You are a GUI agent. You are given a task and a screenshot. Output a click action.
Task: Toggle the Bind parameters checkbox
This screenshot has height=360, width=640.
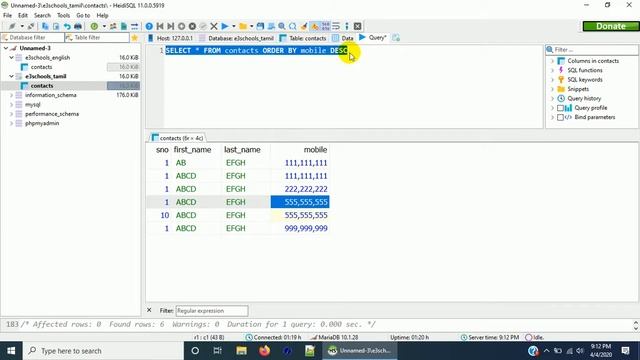pyautogui.click(x=560, y=117)
